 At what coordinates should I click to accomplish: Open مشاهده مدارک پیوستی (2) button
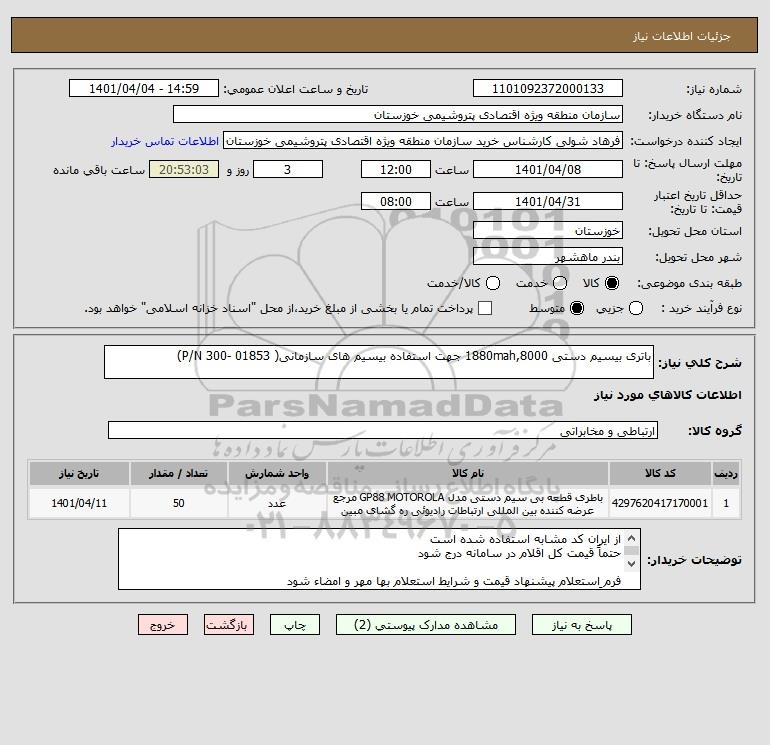tap(426, 625)
